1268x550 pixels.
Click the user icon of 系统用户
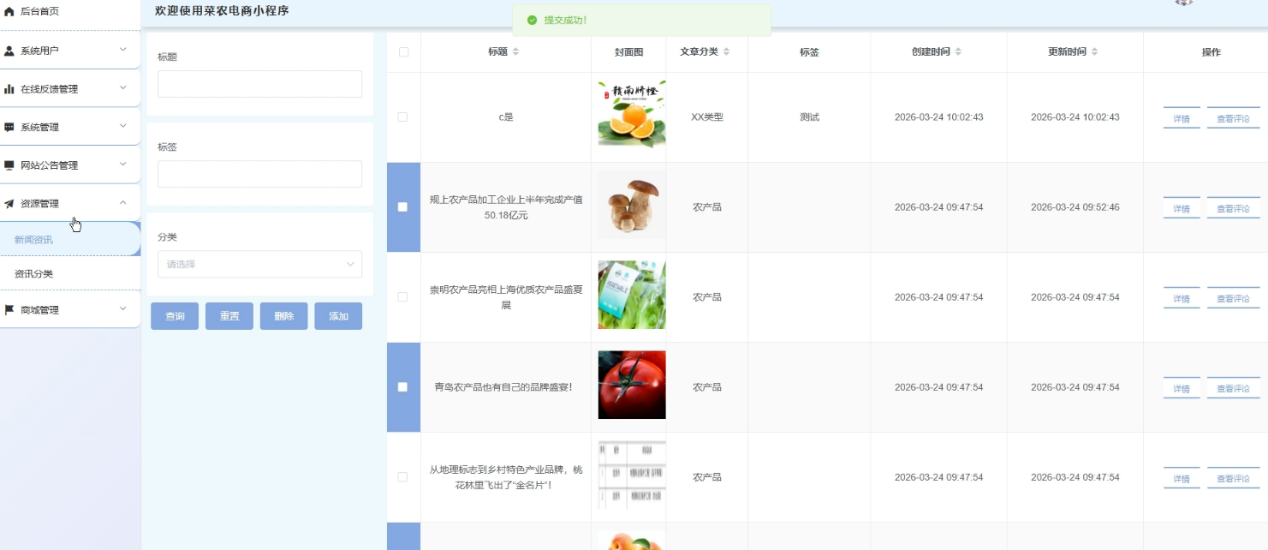pos(9,50)
